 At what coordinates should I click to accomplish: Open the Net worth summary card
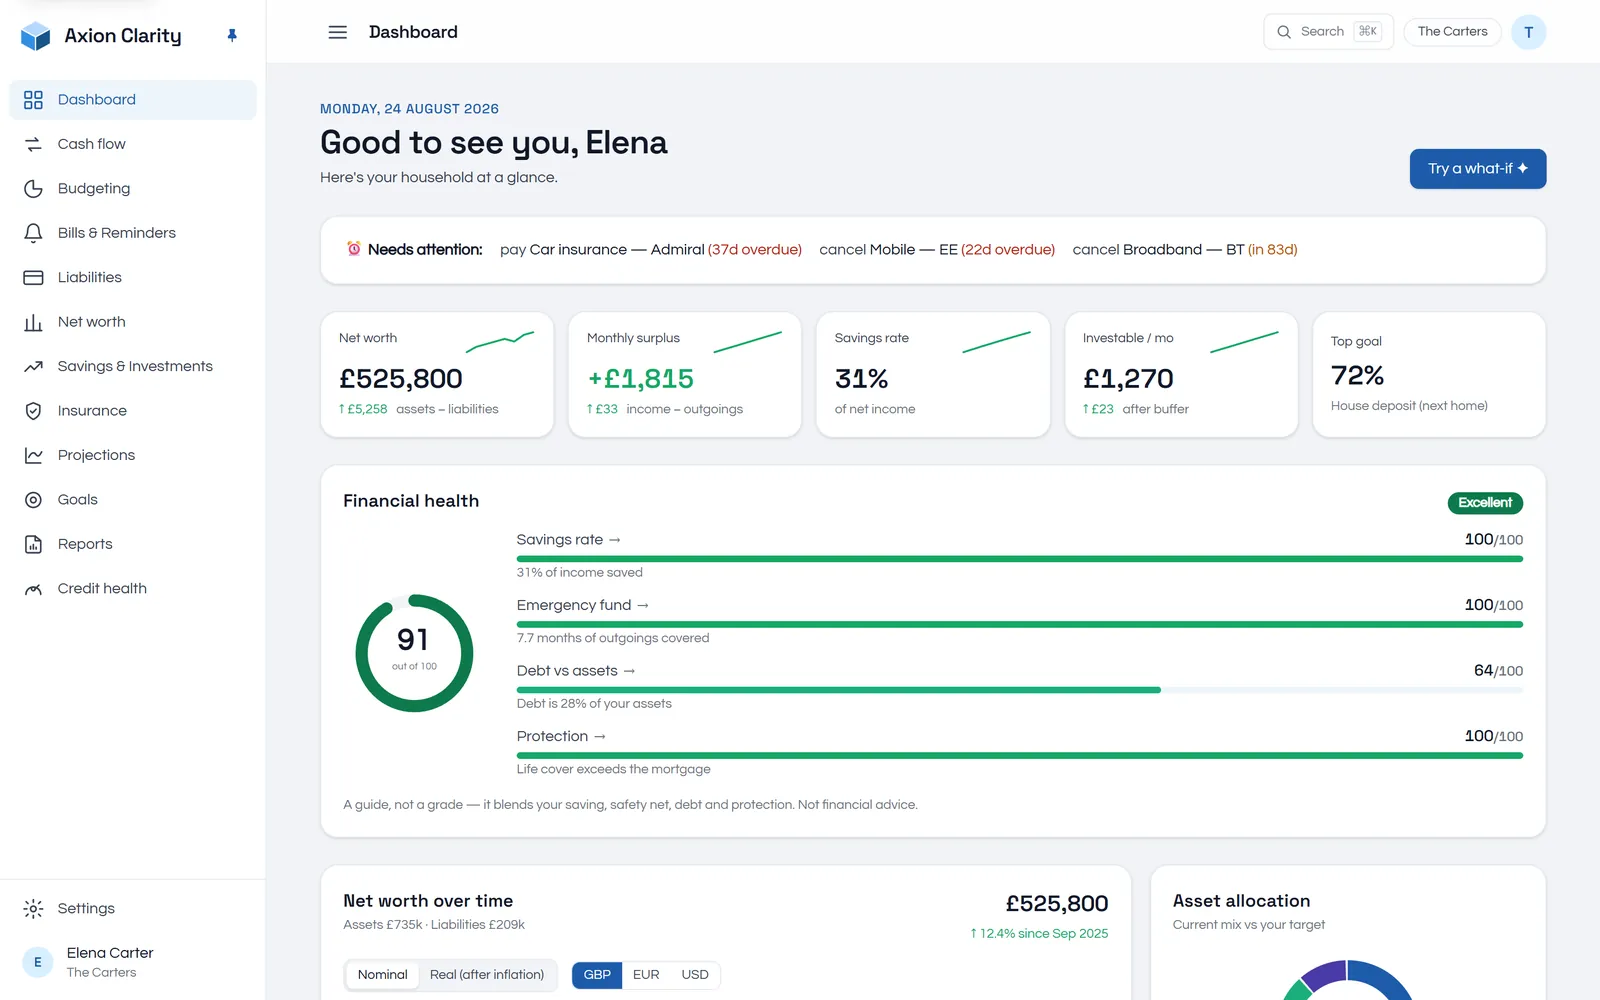point(437,375)
